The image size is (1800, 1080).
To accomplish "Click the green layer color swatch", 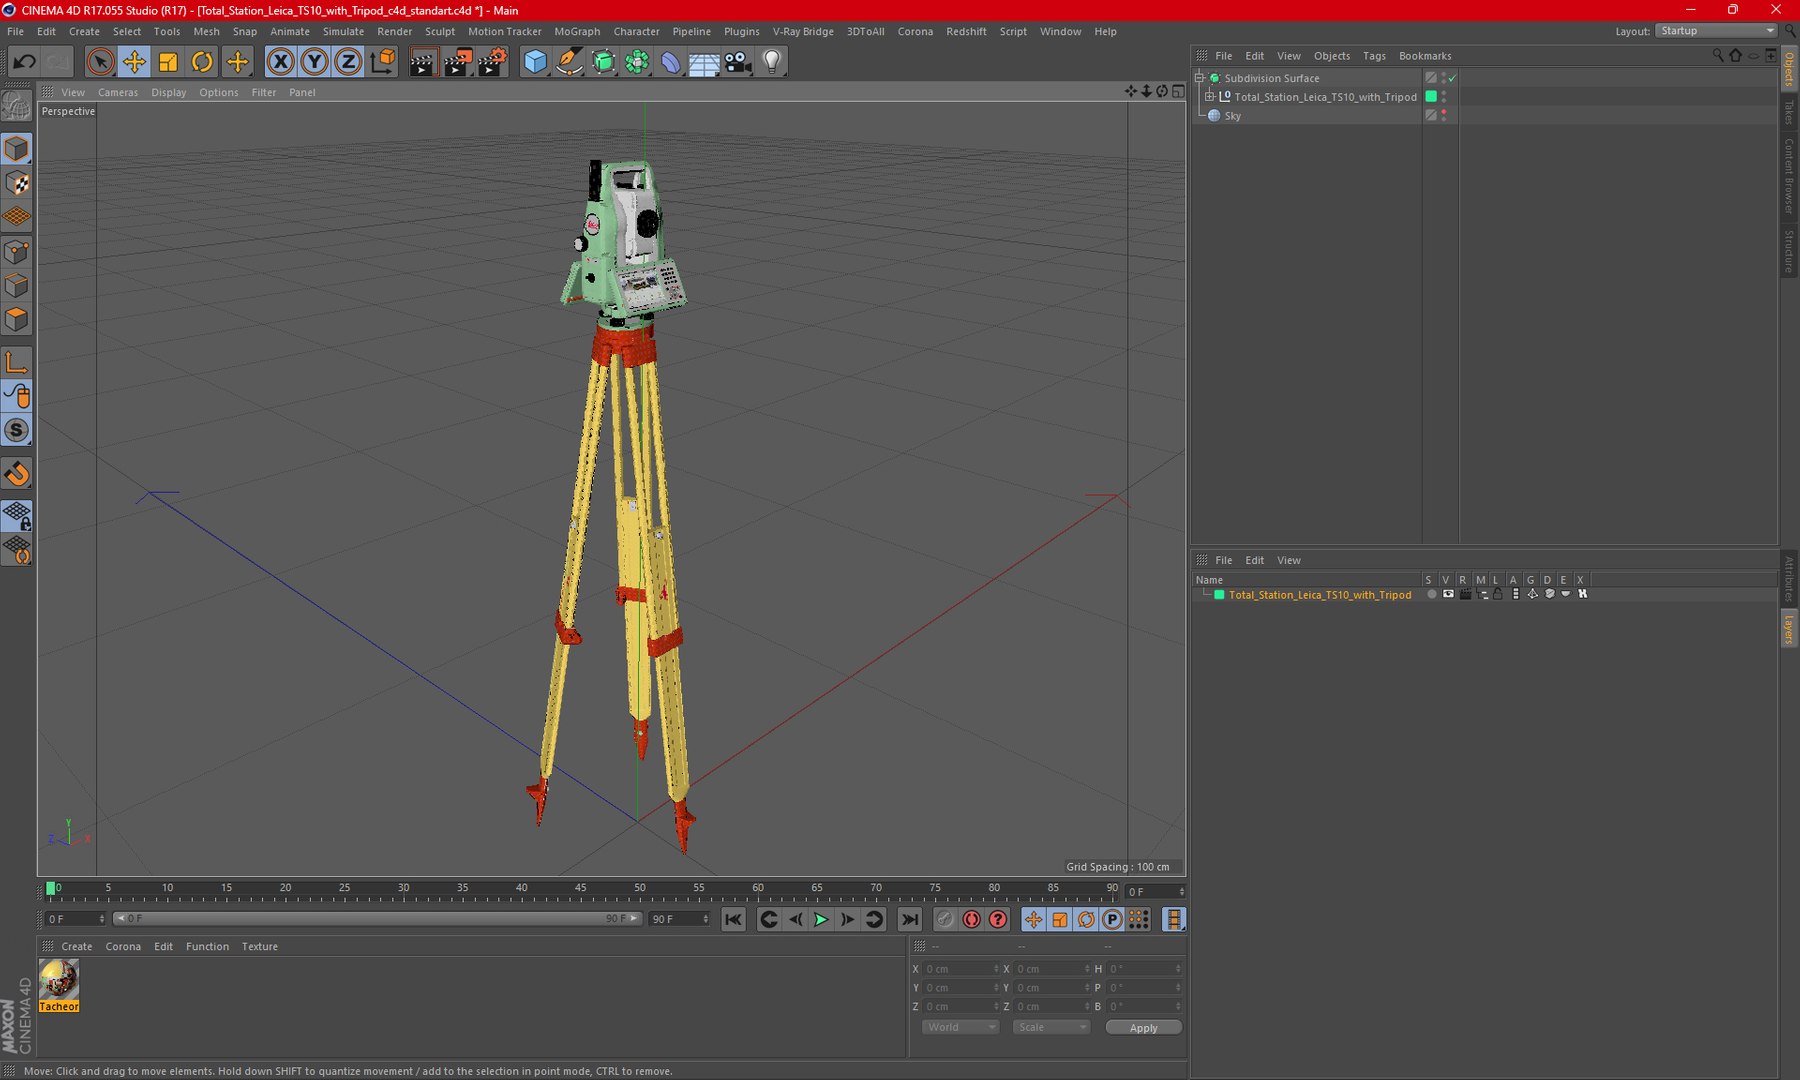I will [x=1219, y=595].
